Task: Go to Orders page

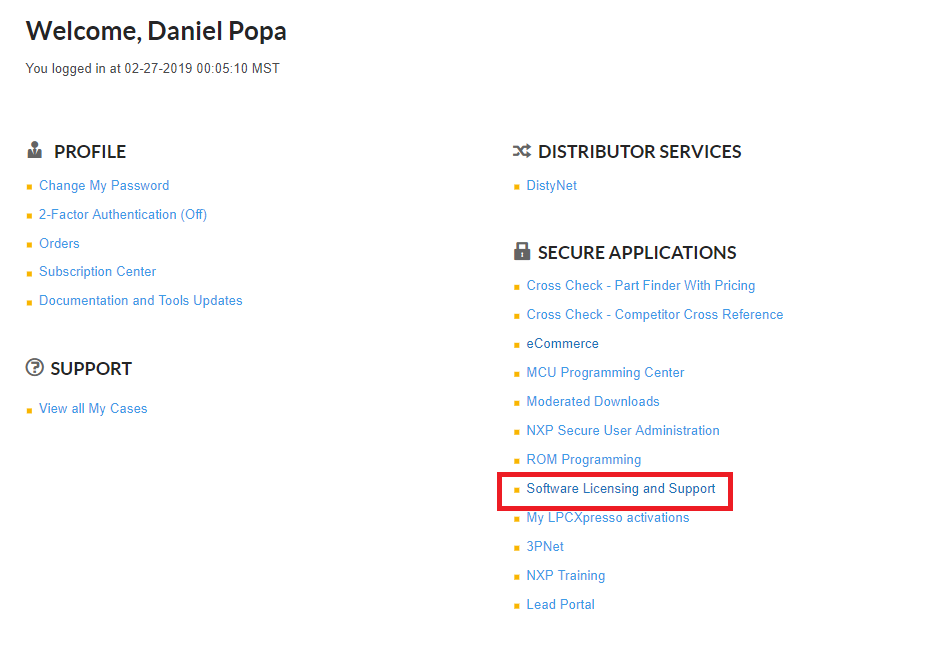Action: pos(59,244)
